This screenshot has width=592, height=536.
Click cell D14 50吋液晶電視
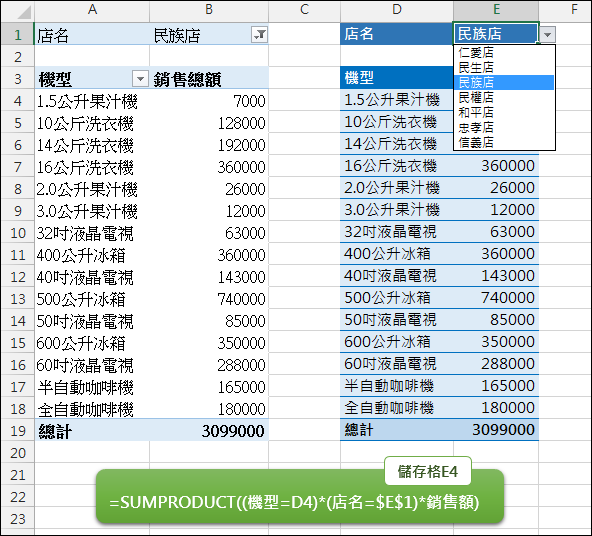click(x=396, y=320)
